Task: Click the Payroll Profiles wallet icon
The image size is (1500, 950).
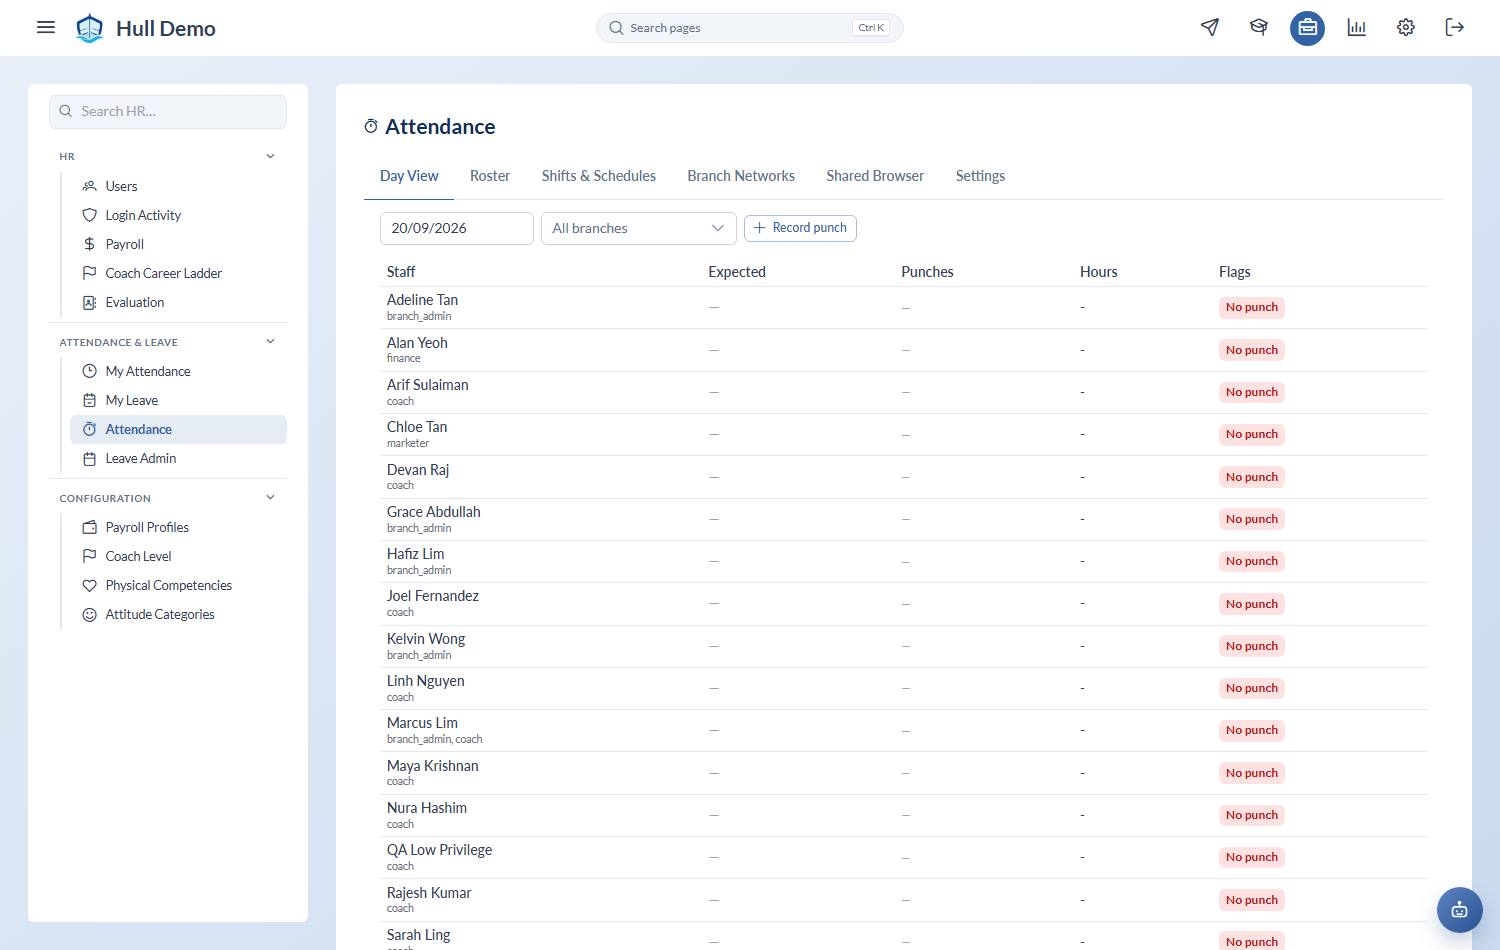Action: click(89, 527)
